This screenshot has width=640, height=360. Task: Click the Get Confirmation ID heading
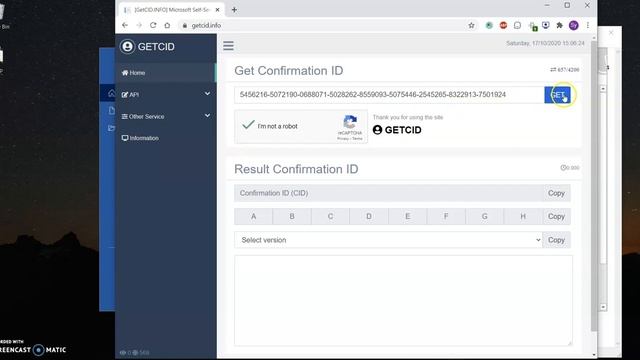(289, 71)
